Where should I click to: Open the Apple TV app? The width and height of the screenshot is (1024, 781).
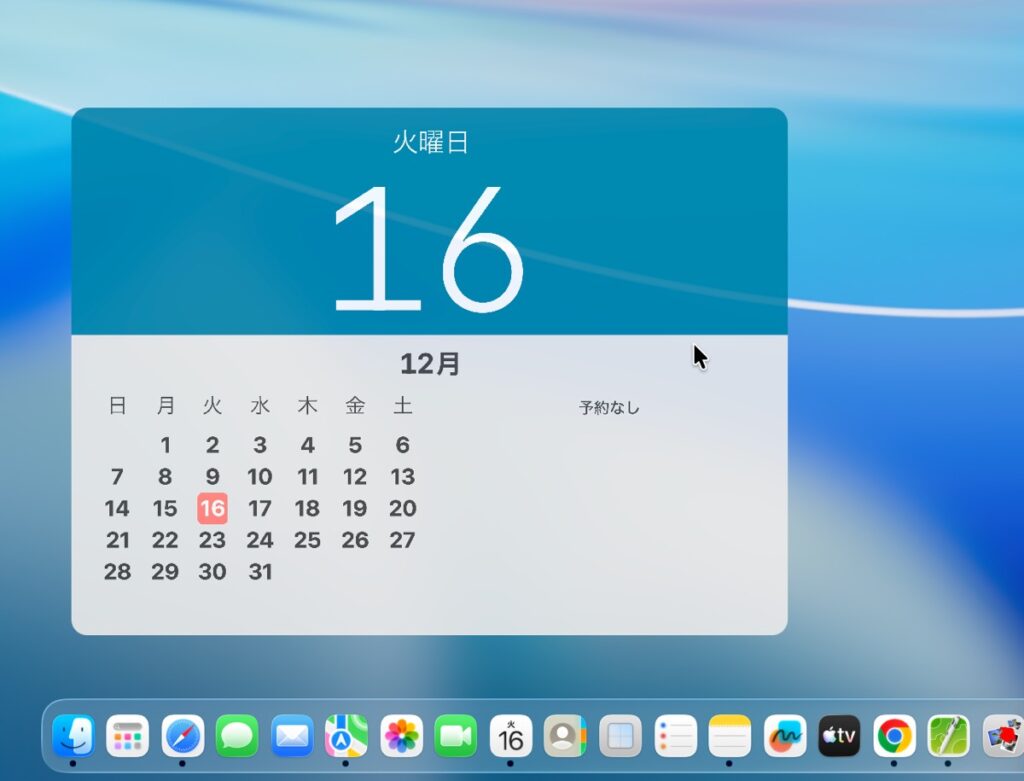(x=839, y=737)
